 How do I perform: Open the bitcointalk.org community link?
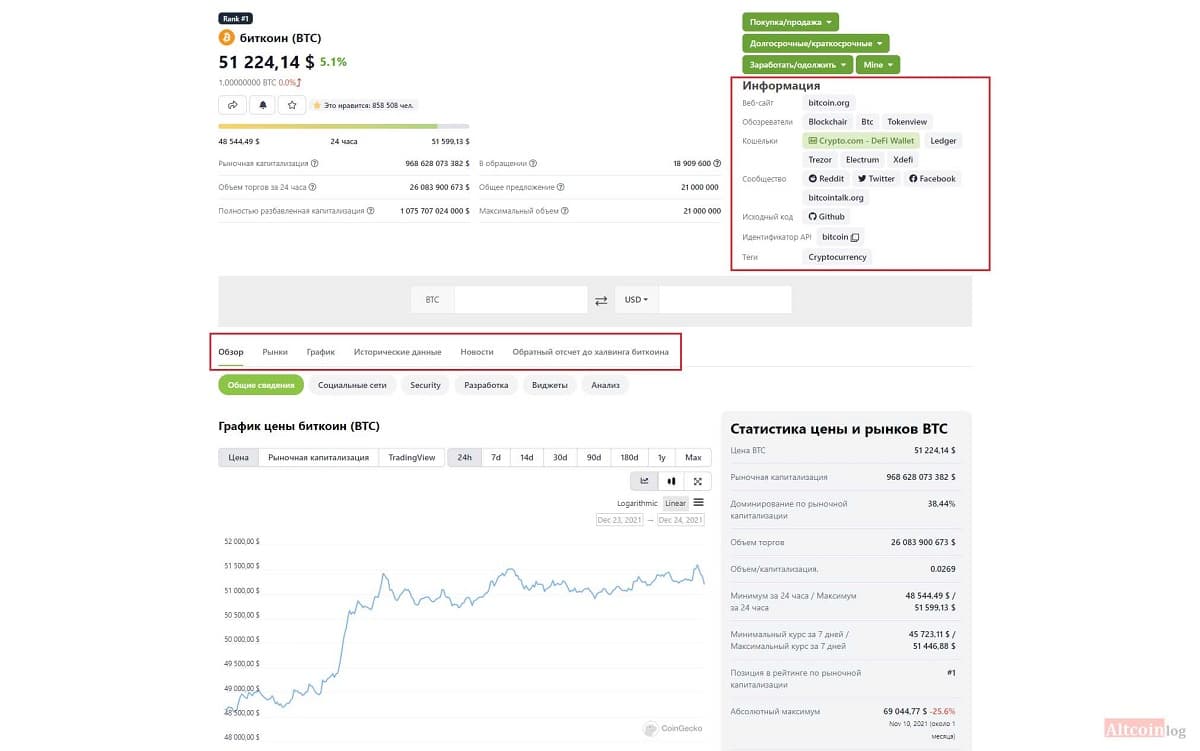click(x=836, y=198)
